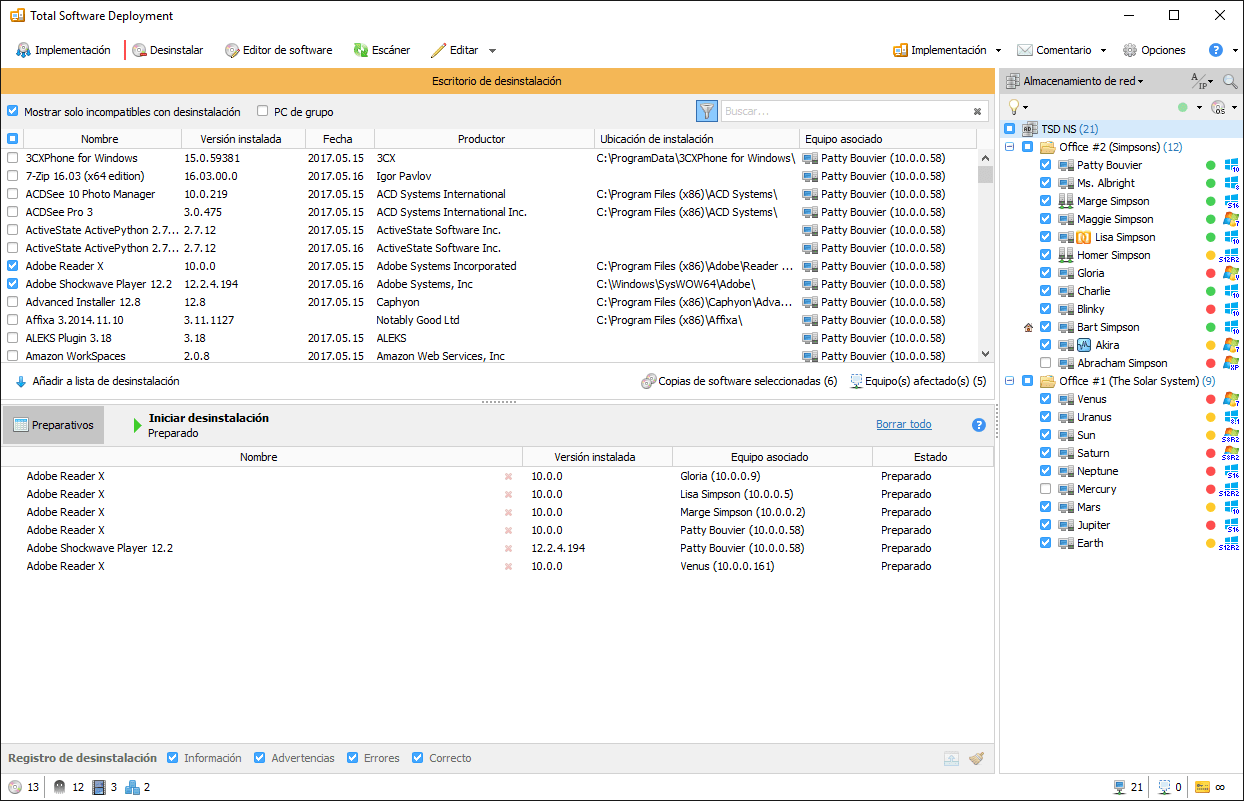
Task: Collapse the Office #2 (Simpsons) group
Action: 1009,147
